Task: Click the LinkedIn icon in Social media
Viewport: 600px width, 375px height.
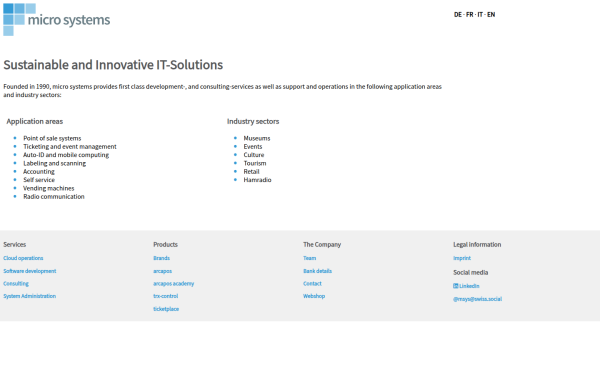Action: coord(455,286)
